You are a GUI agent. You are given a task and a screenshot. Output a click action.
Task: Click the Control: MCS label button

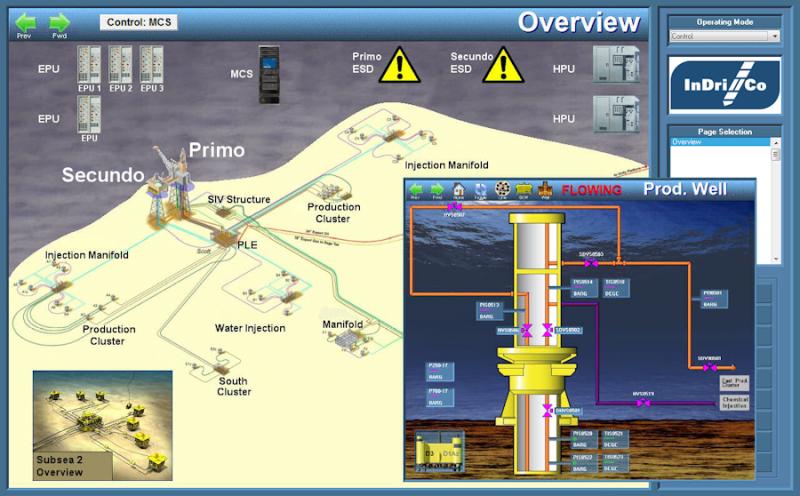pyautogui.click(x=139, y=22)
